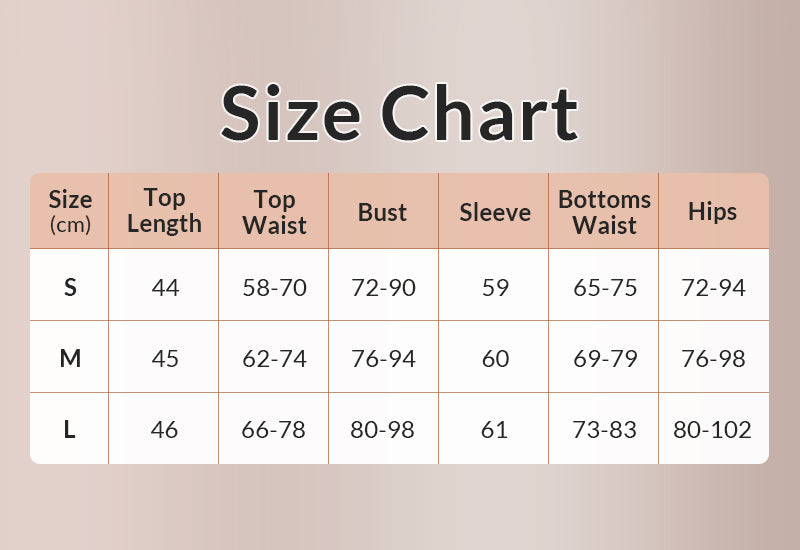Select the M size row label
Viewport: 800px width, 550px height.
(70, 358)
